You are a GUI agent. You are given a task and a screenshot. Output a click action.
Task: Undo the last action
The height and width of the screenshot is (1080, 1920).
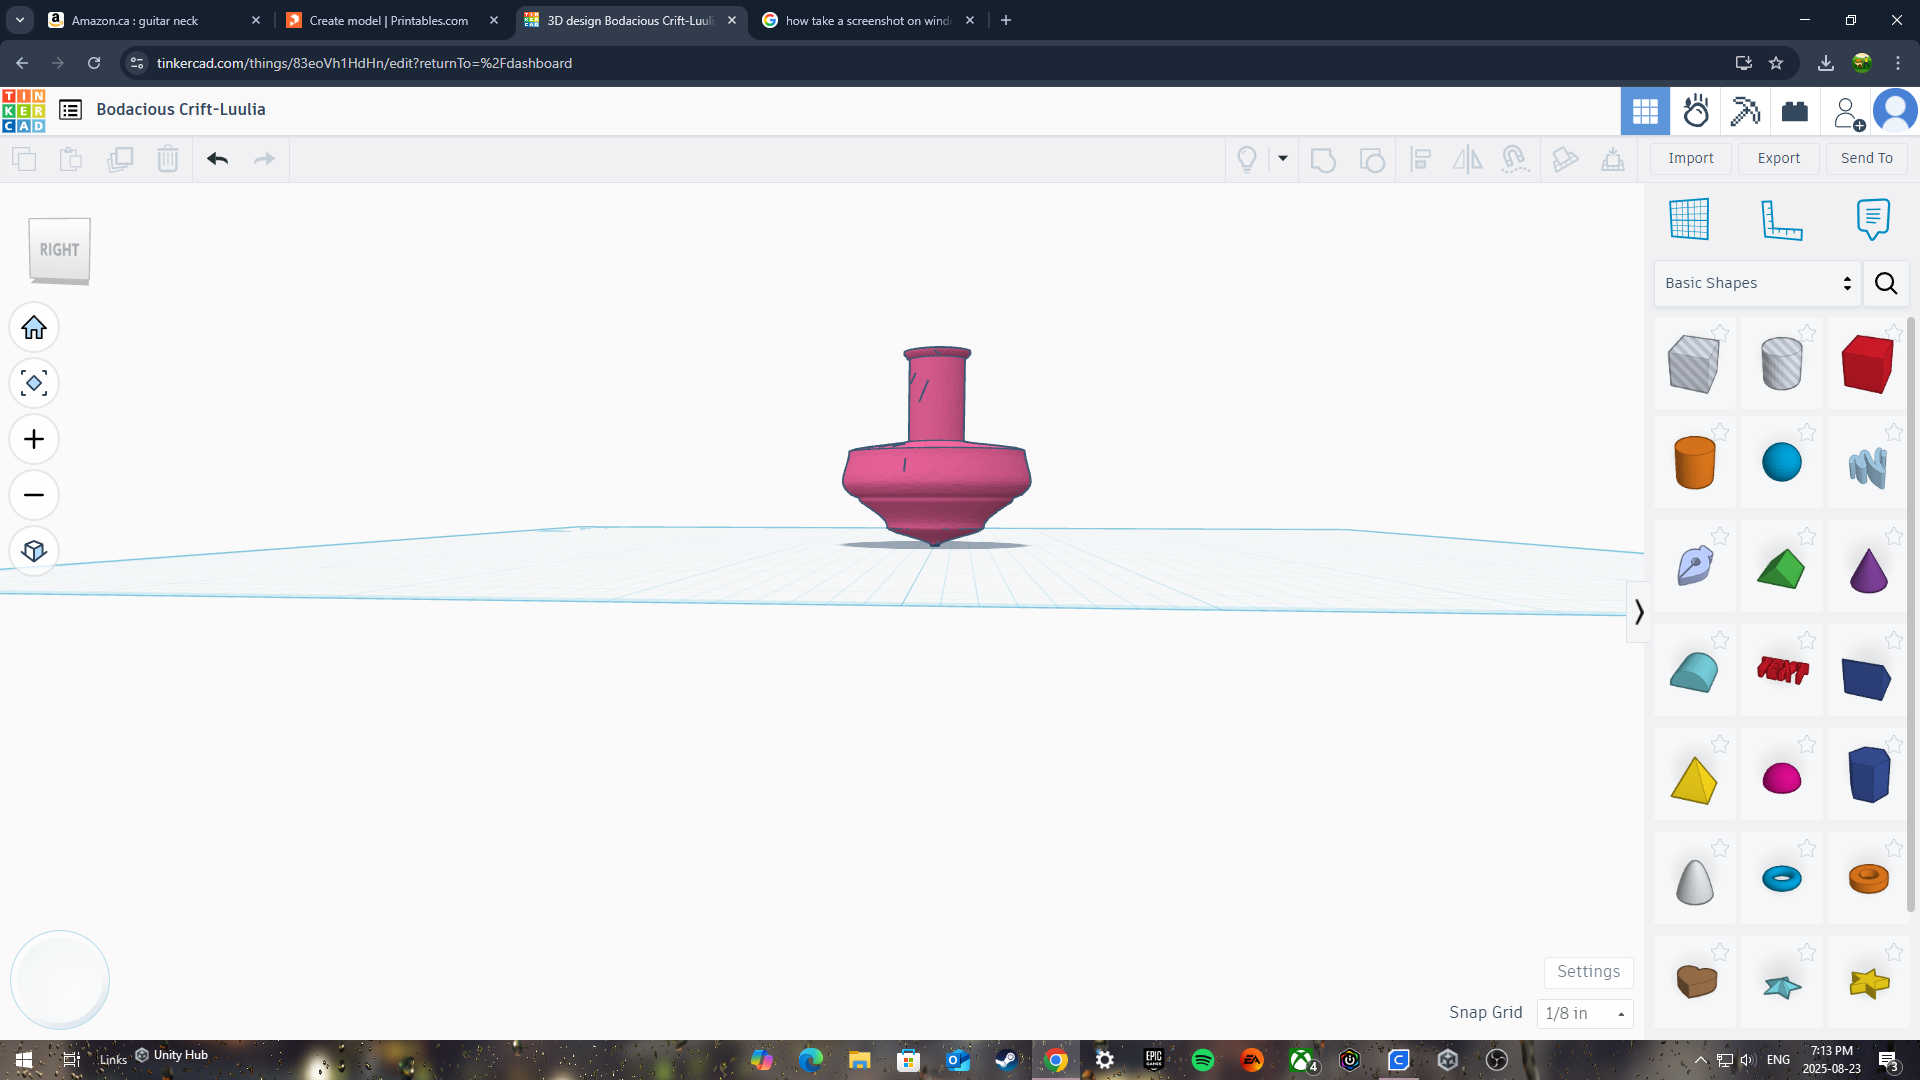coord(217,159)
